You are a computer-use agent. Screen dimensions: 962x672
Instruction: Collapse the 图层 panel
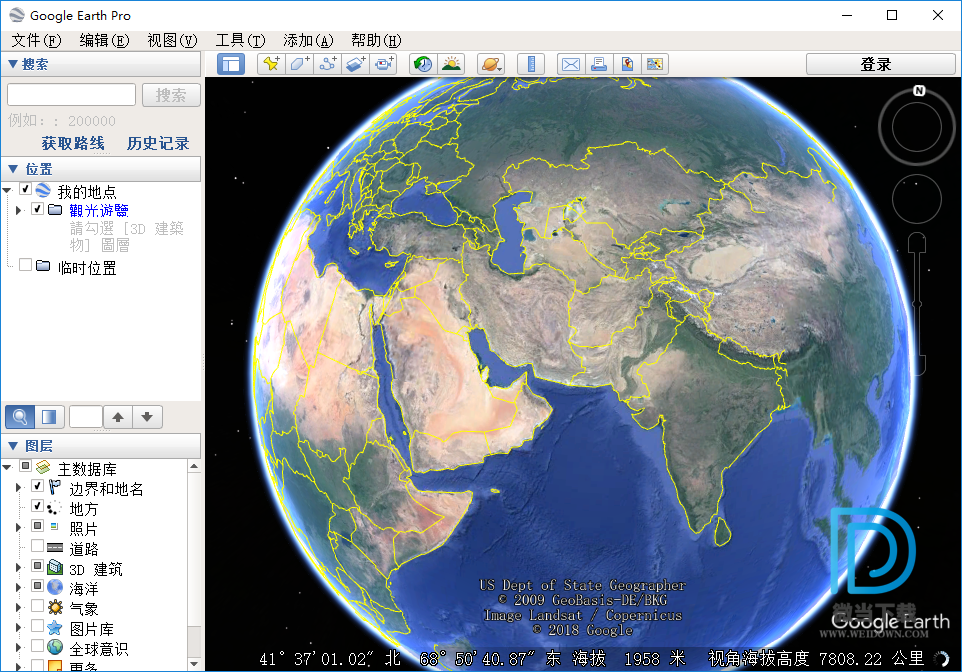12,446
